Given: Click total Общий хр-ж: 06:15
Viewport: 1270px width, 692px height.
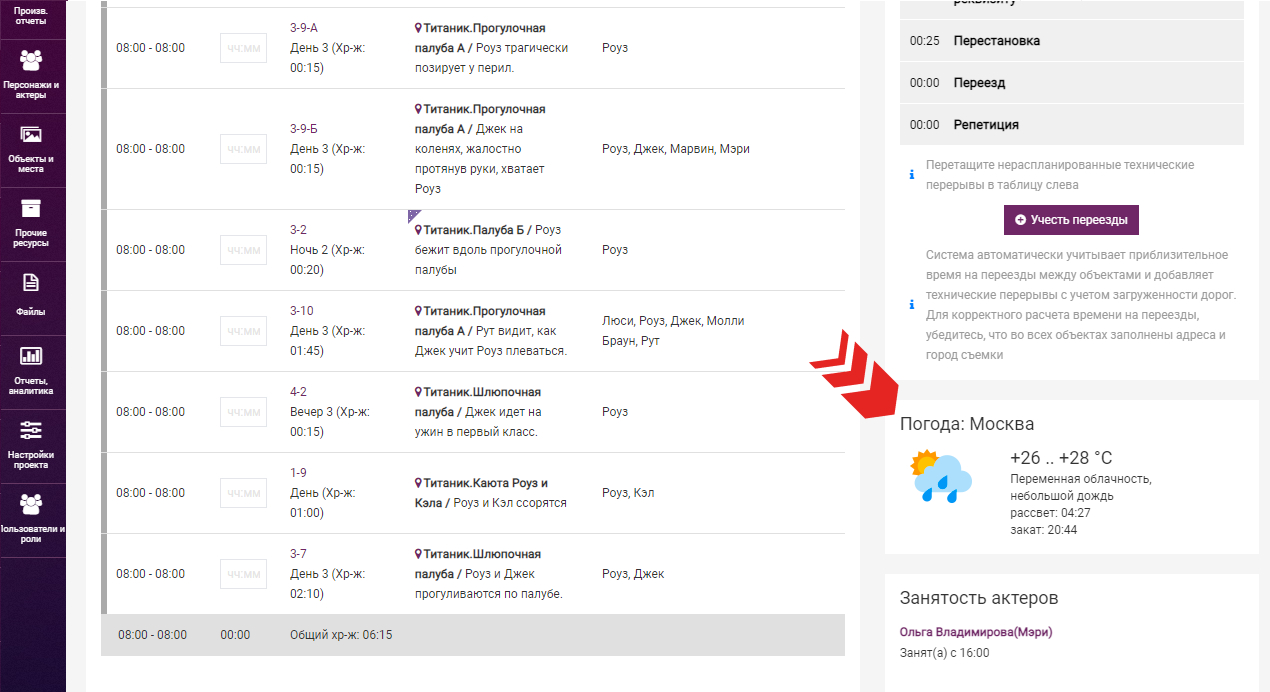Looking at the screenshot, I should tap(341, 635).
